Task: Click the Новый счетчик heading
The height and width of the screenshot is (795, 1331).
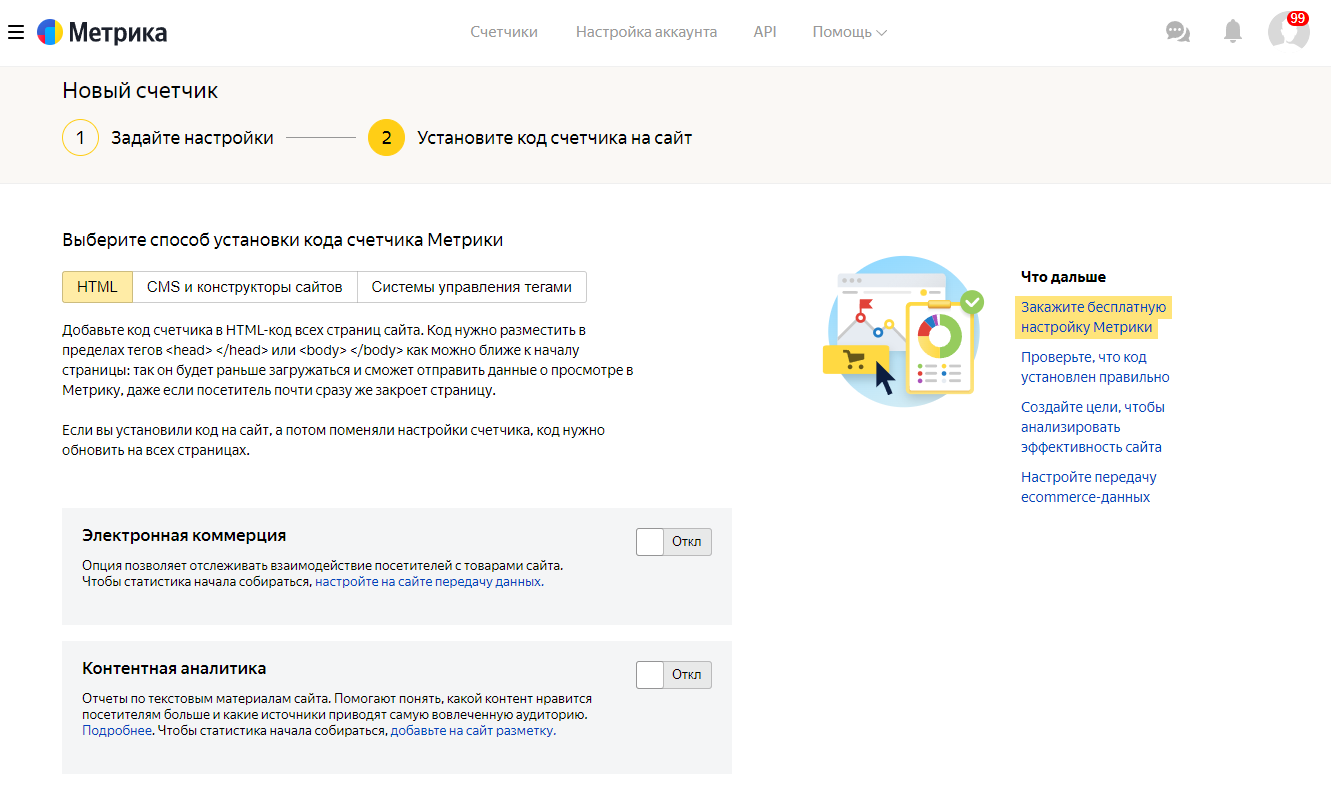Action: [x=140, y=91]
